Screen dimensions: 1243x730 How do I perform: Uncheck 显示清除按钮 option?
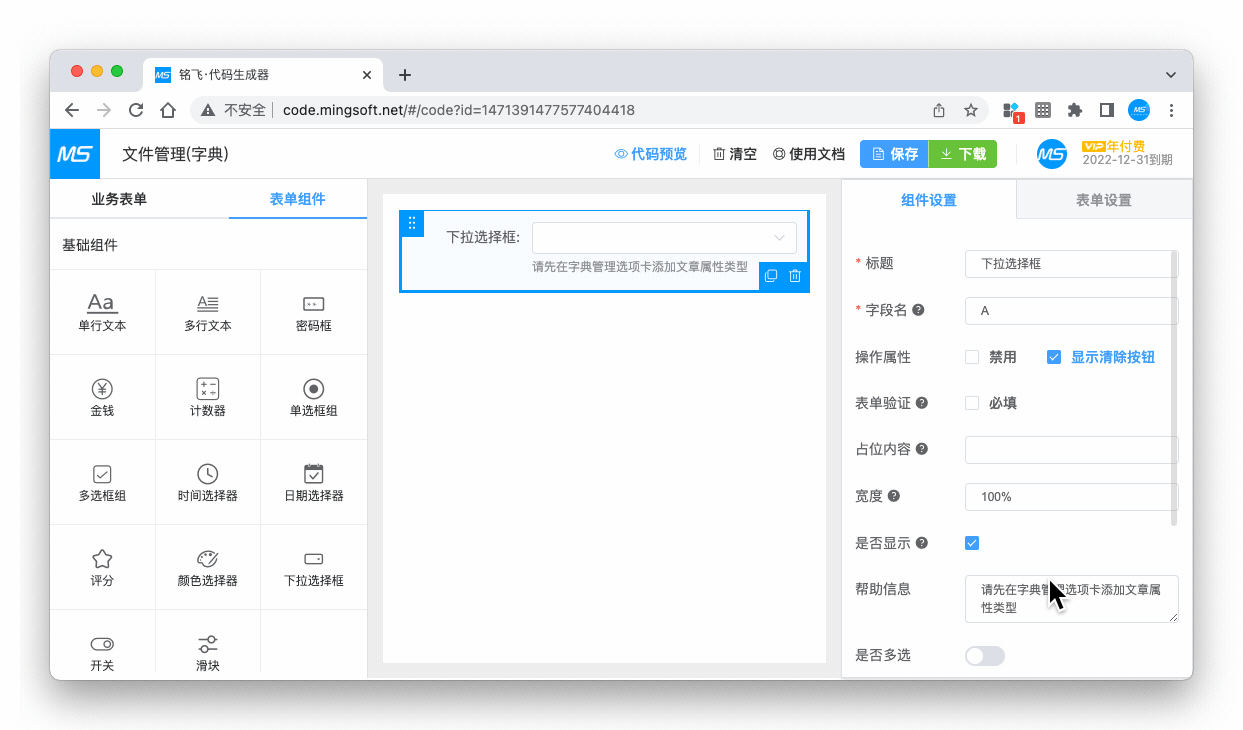tap(1053, 357)
